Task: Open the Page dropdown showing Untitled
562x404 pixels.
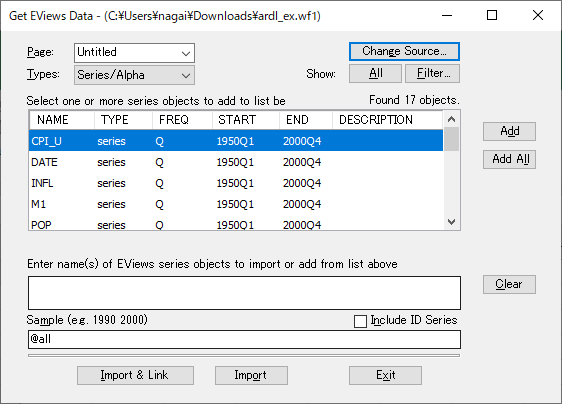Action: [134, 53]
